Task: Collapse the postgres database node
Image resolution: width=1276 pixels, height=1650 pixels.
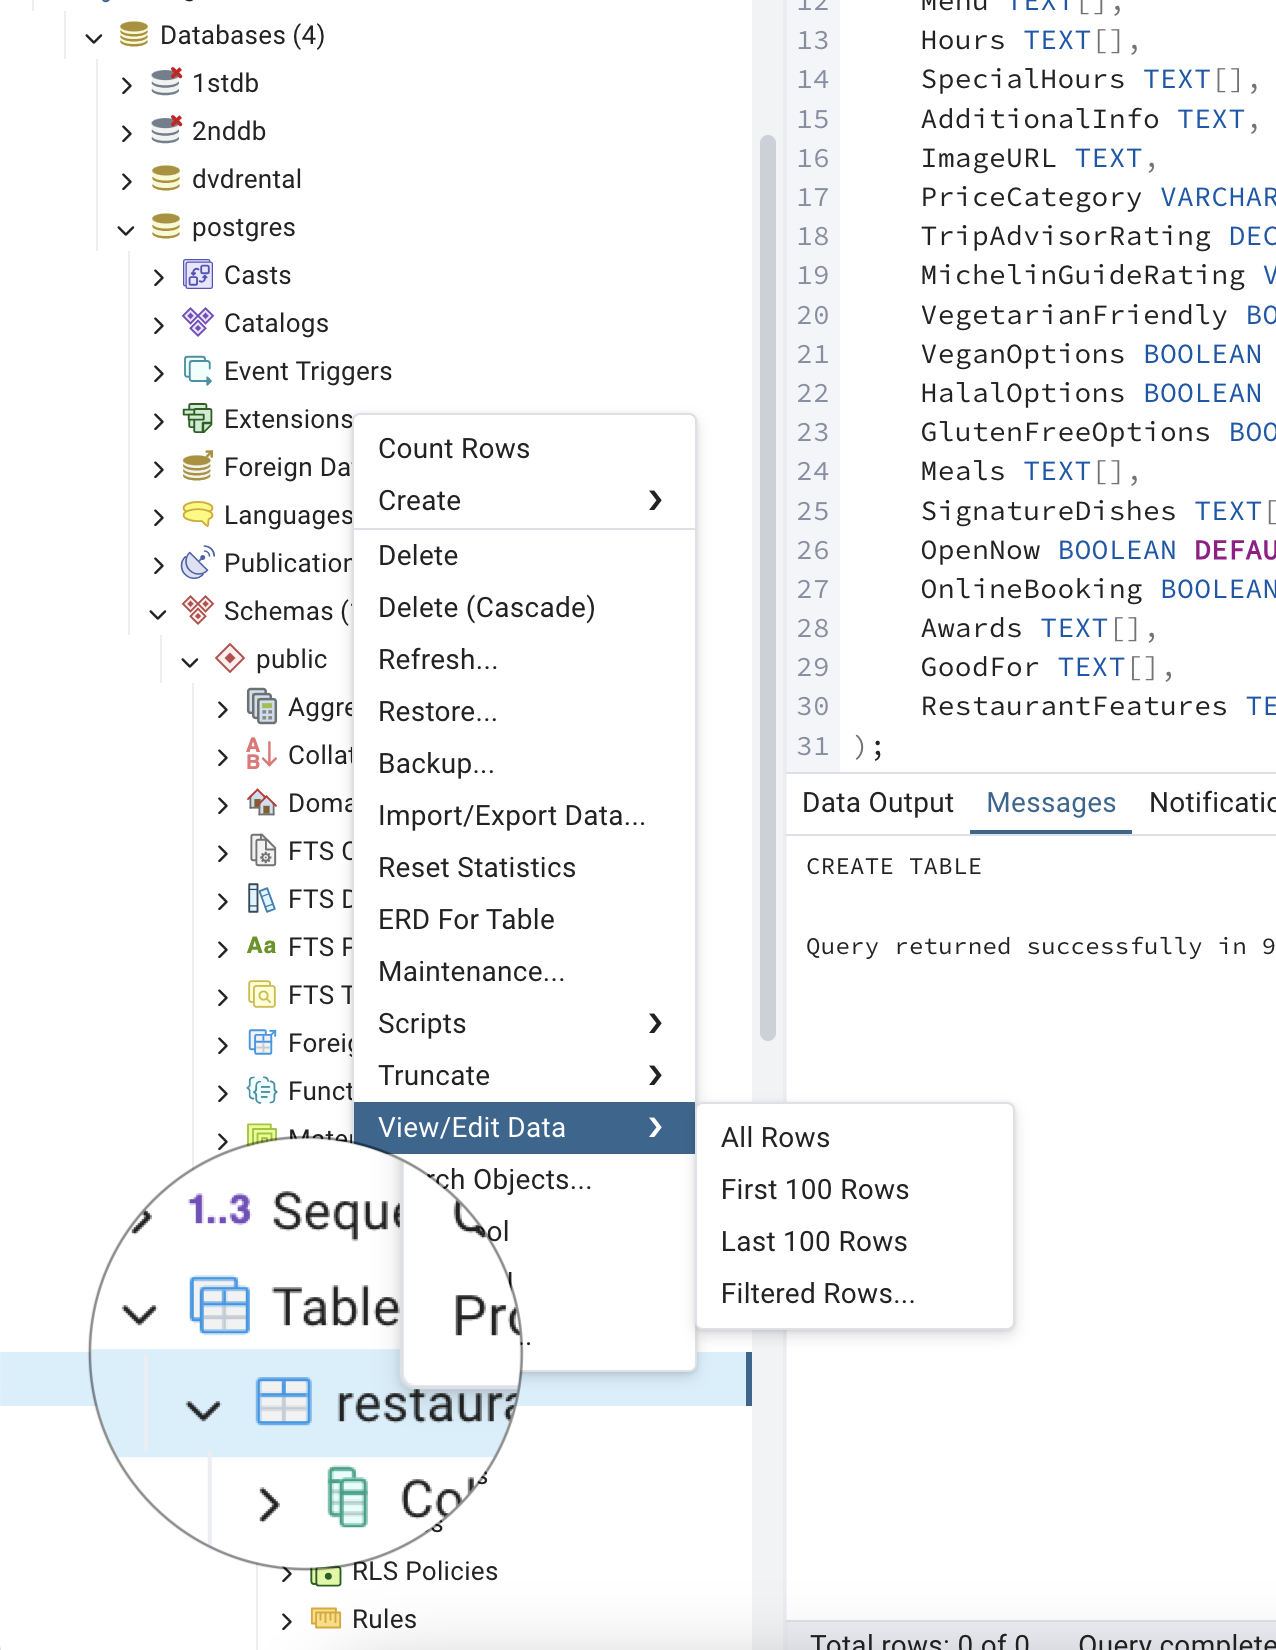Action: pos(126,229)
